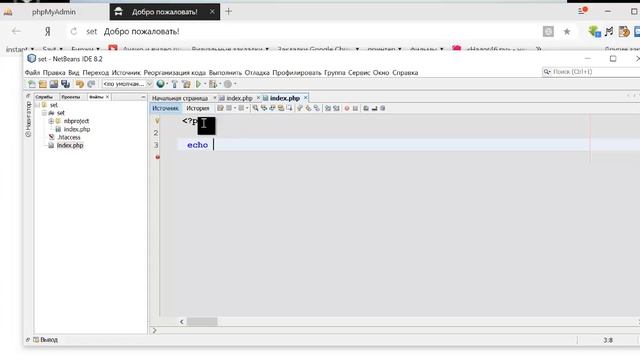This screenshot has height=360, width=640.
Task: Click the Undo arrow in NetBeans toolbar
Action: (80, 84)
